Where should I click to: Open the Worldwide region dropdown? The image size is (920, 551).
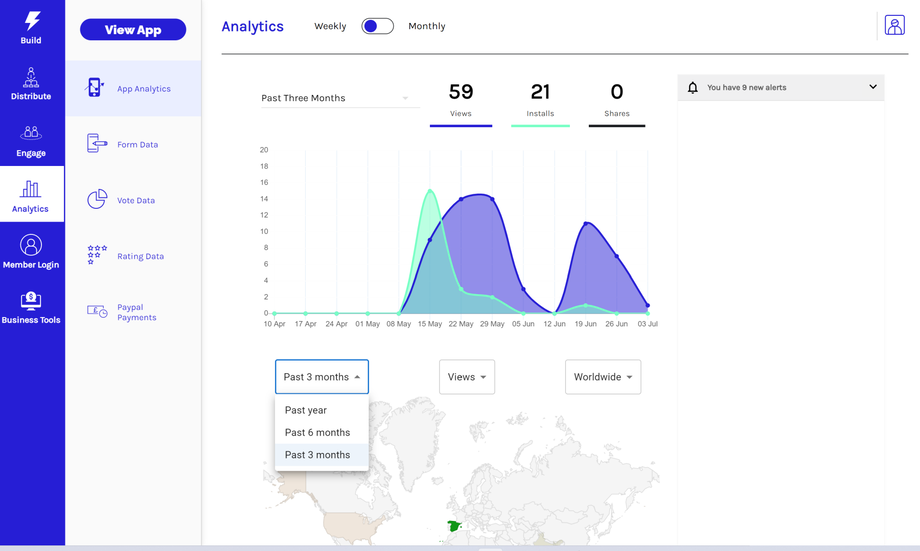603,377
